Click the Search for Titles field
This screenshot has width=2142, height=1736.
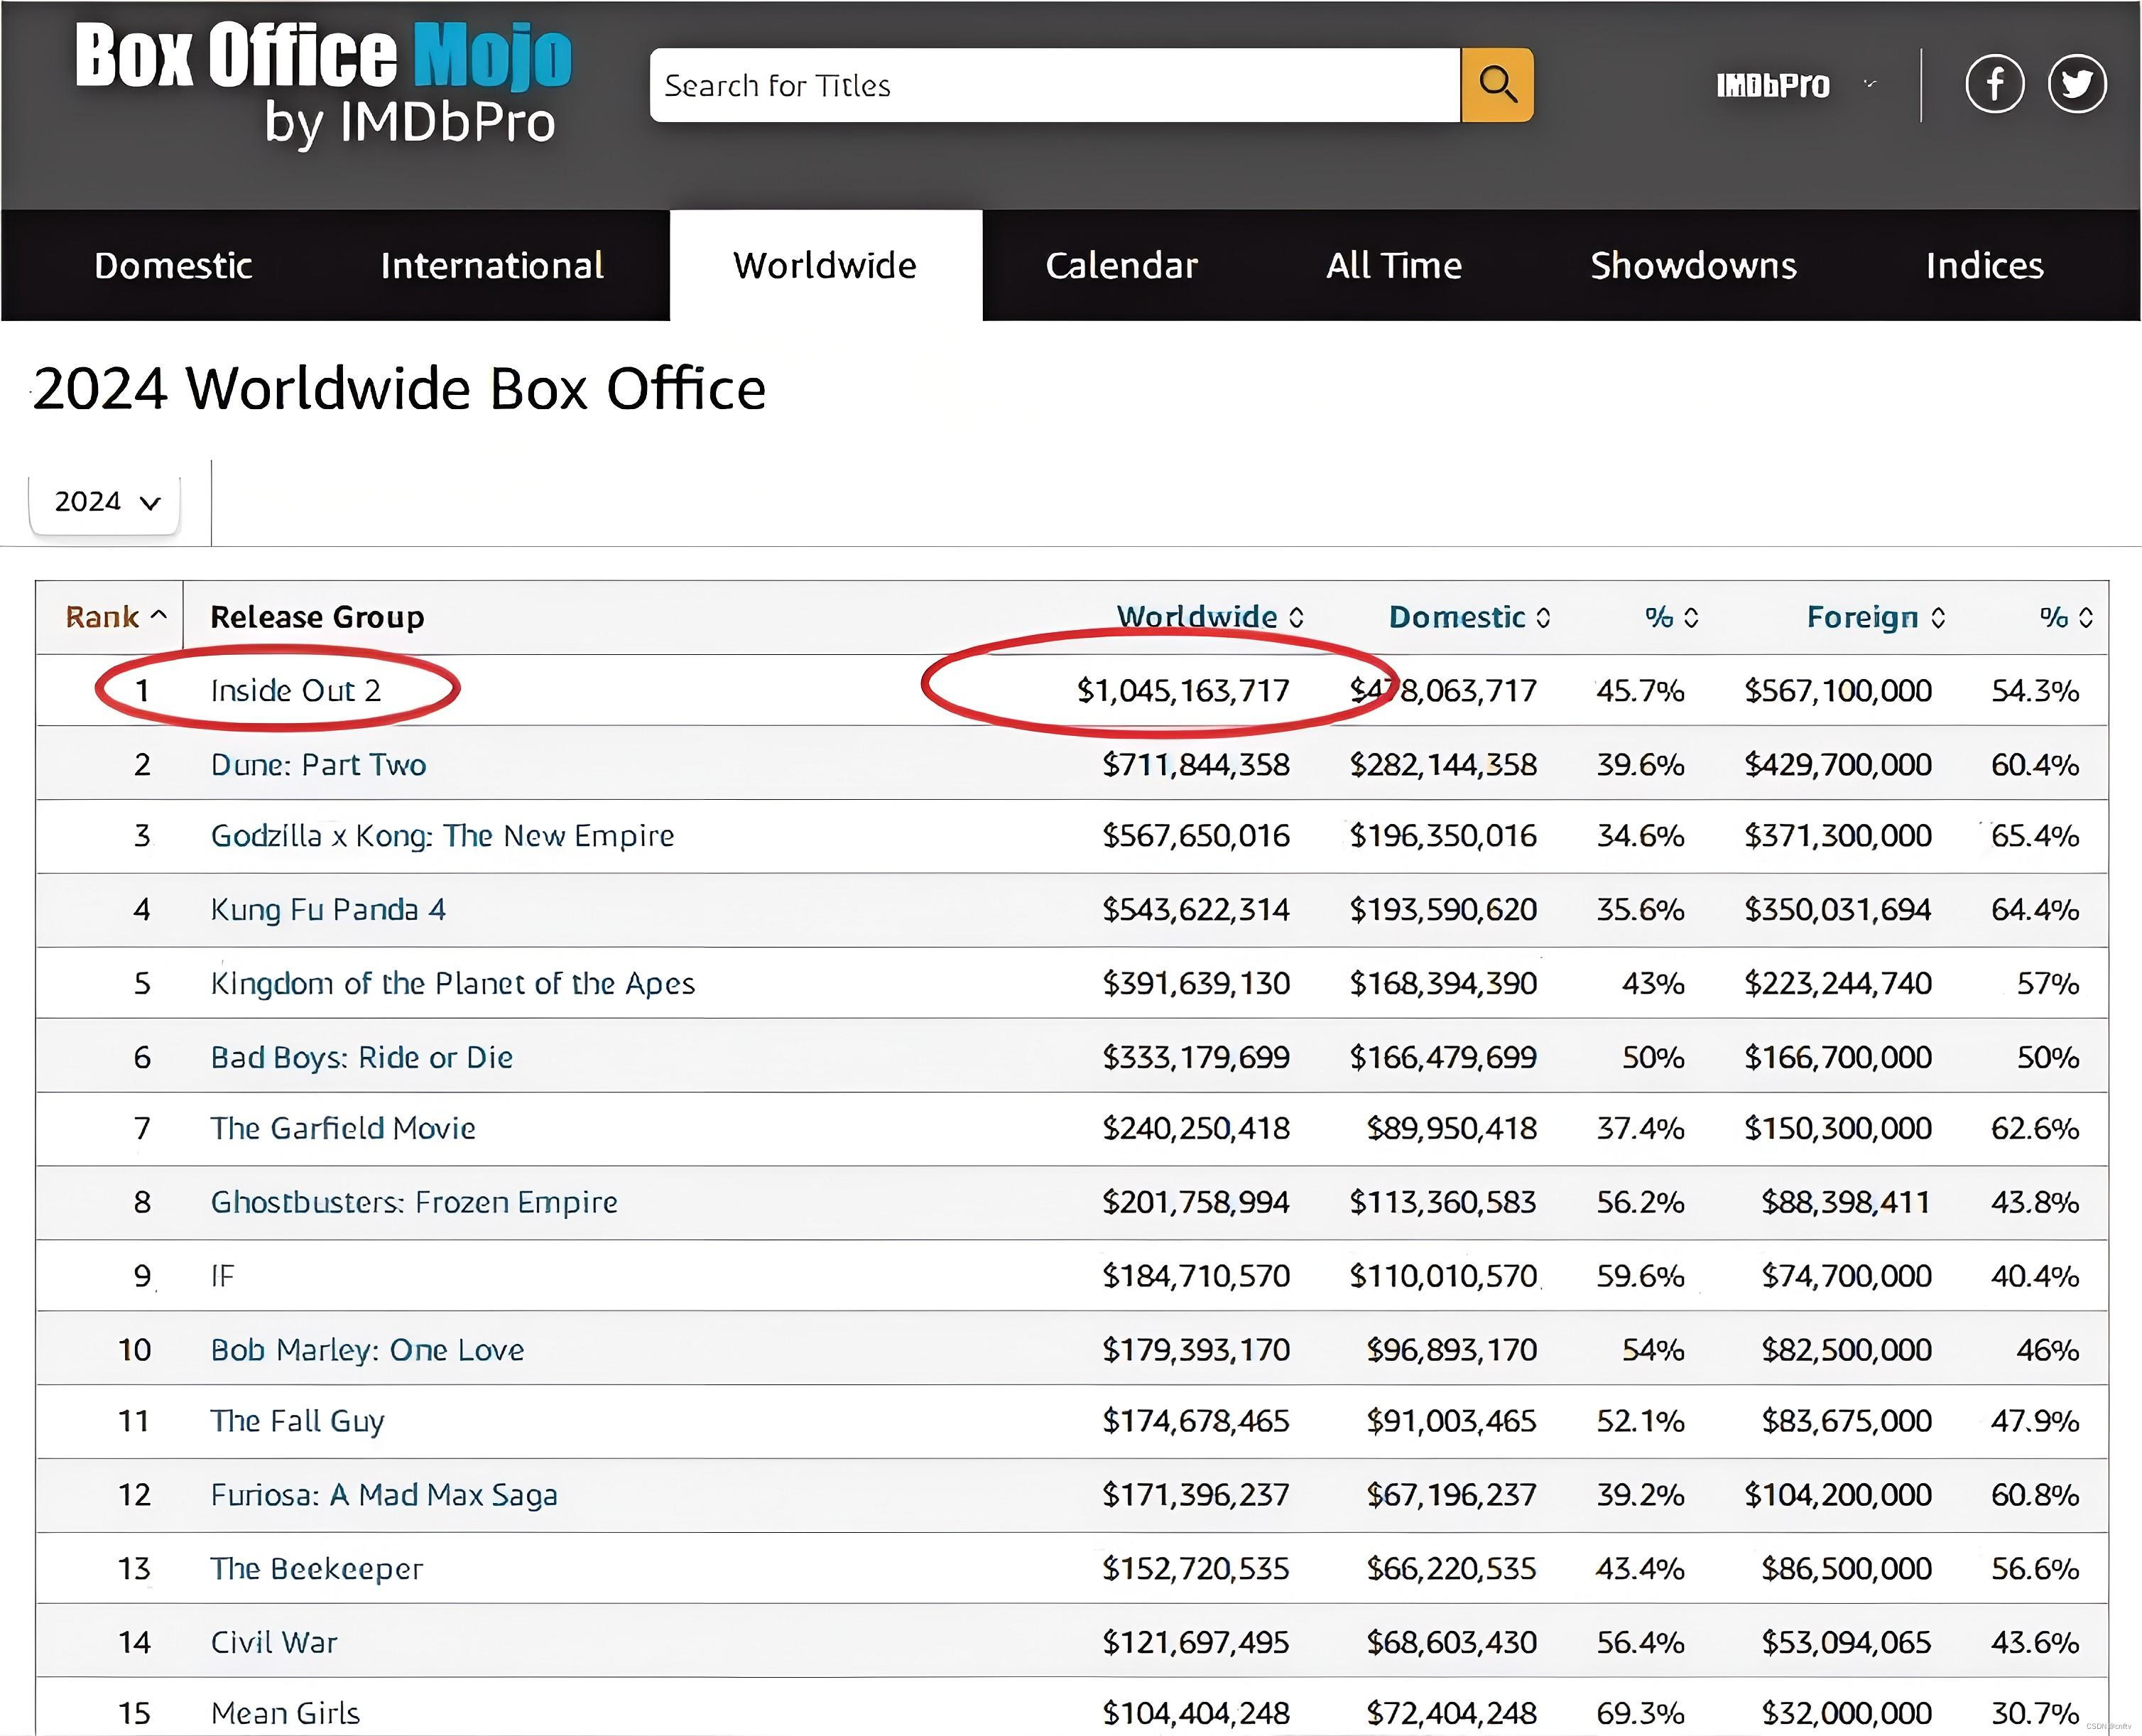[x=1054, y=85]
